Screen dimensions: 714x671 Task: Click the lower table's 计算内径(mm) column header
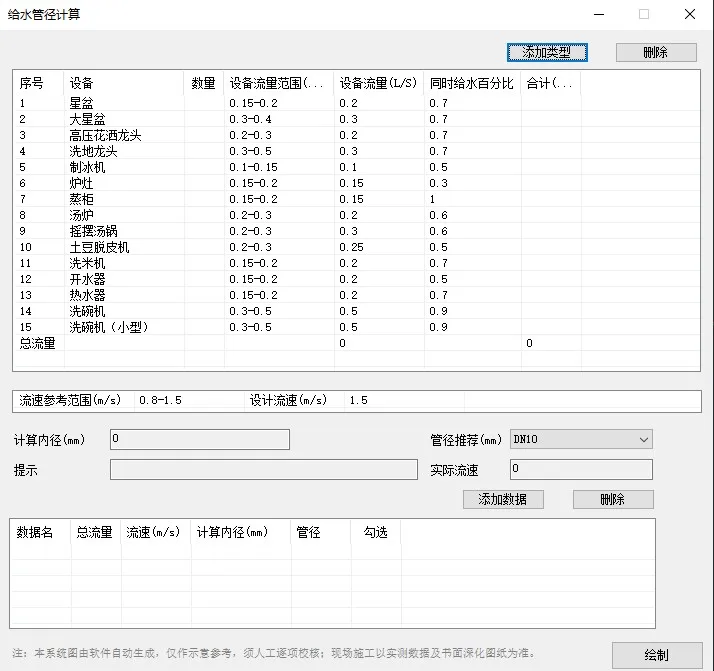(x=241, y=532)
